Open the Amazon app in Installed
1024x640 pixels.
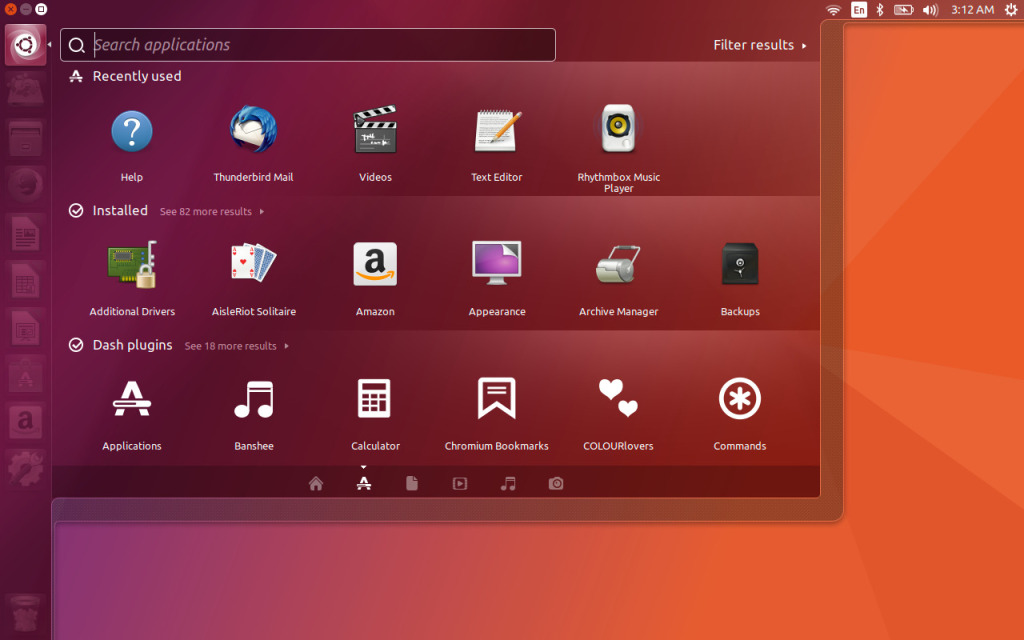pyautogui.click(x=375, y=264)
